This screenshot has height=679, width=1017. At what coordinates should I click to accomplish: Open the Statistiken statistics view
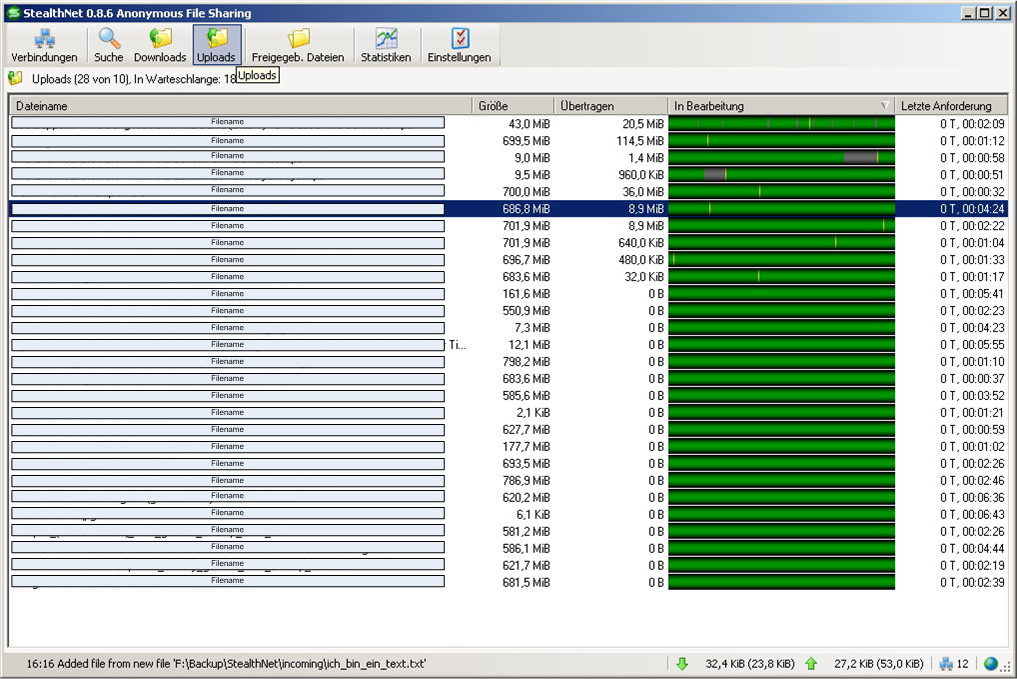point(386,45)
